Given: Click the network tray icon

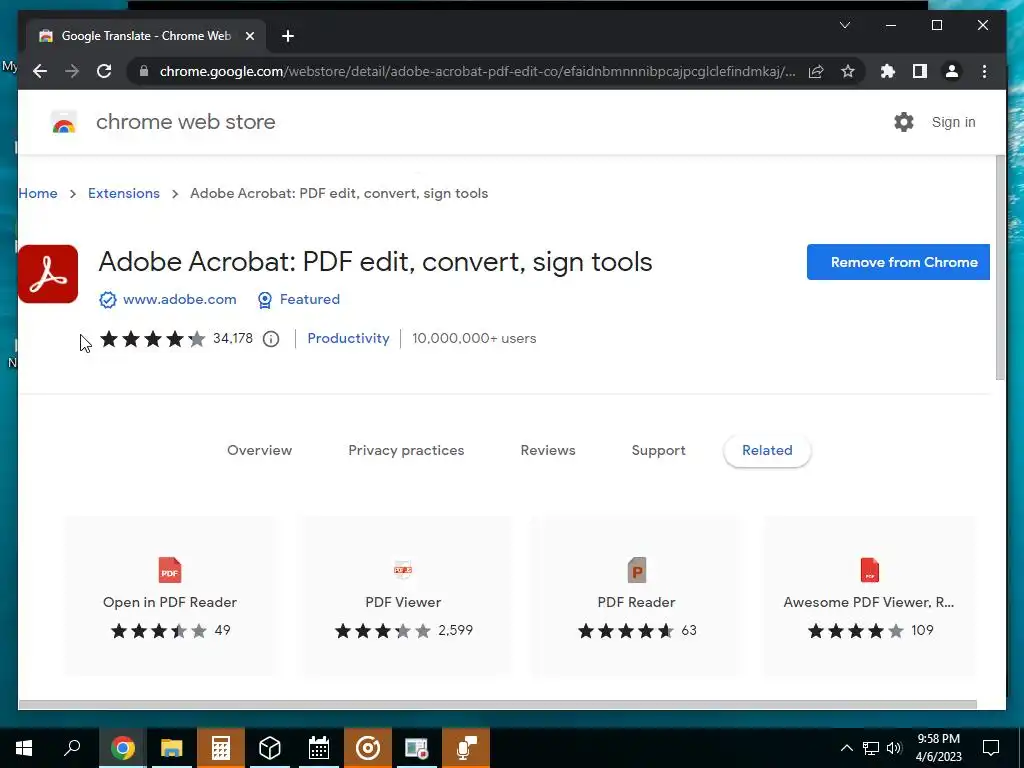Looking at the screenshot, I should pos(871,748).
